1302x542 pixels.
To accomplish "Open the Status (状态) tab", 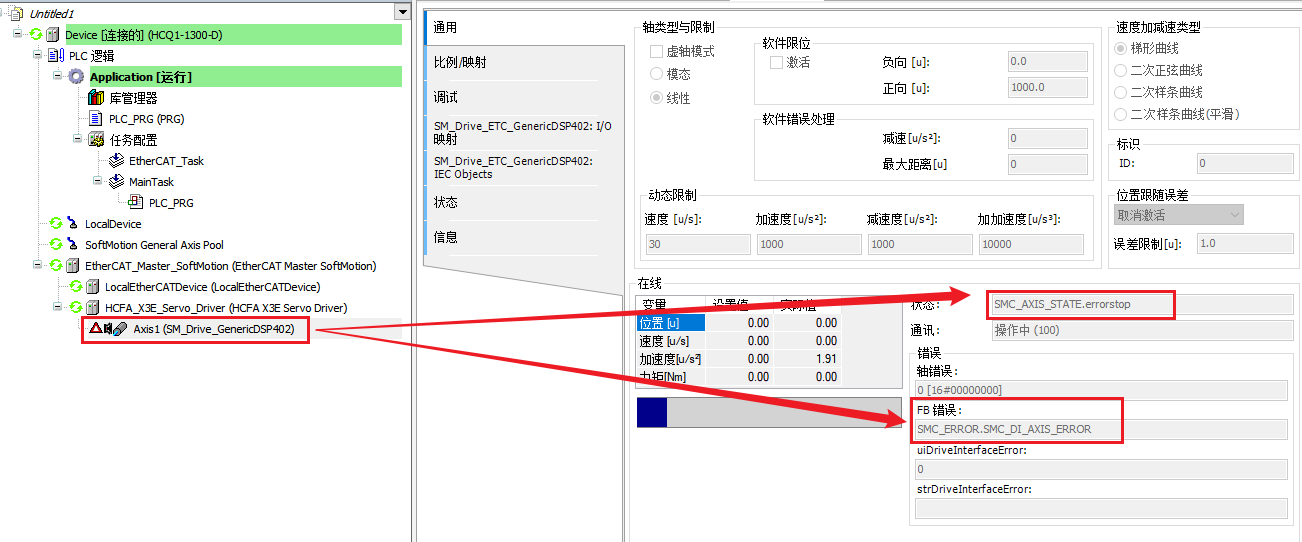I will 446,202.
